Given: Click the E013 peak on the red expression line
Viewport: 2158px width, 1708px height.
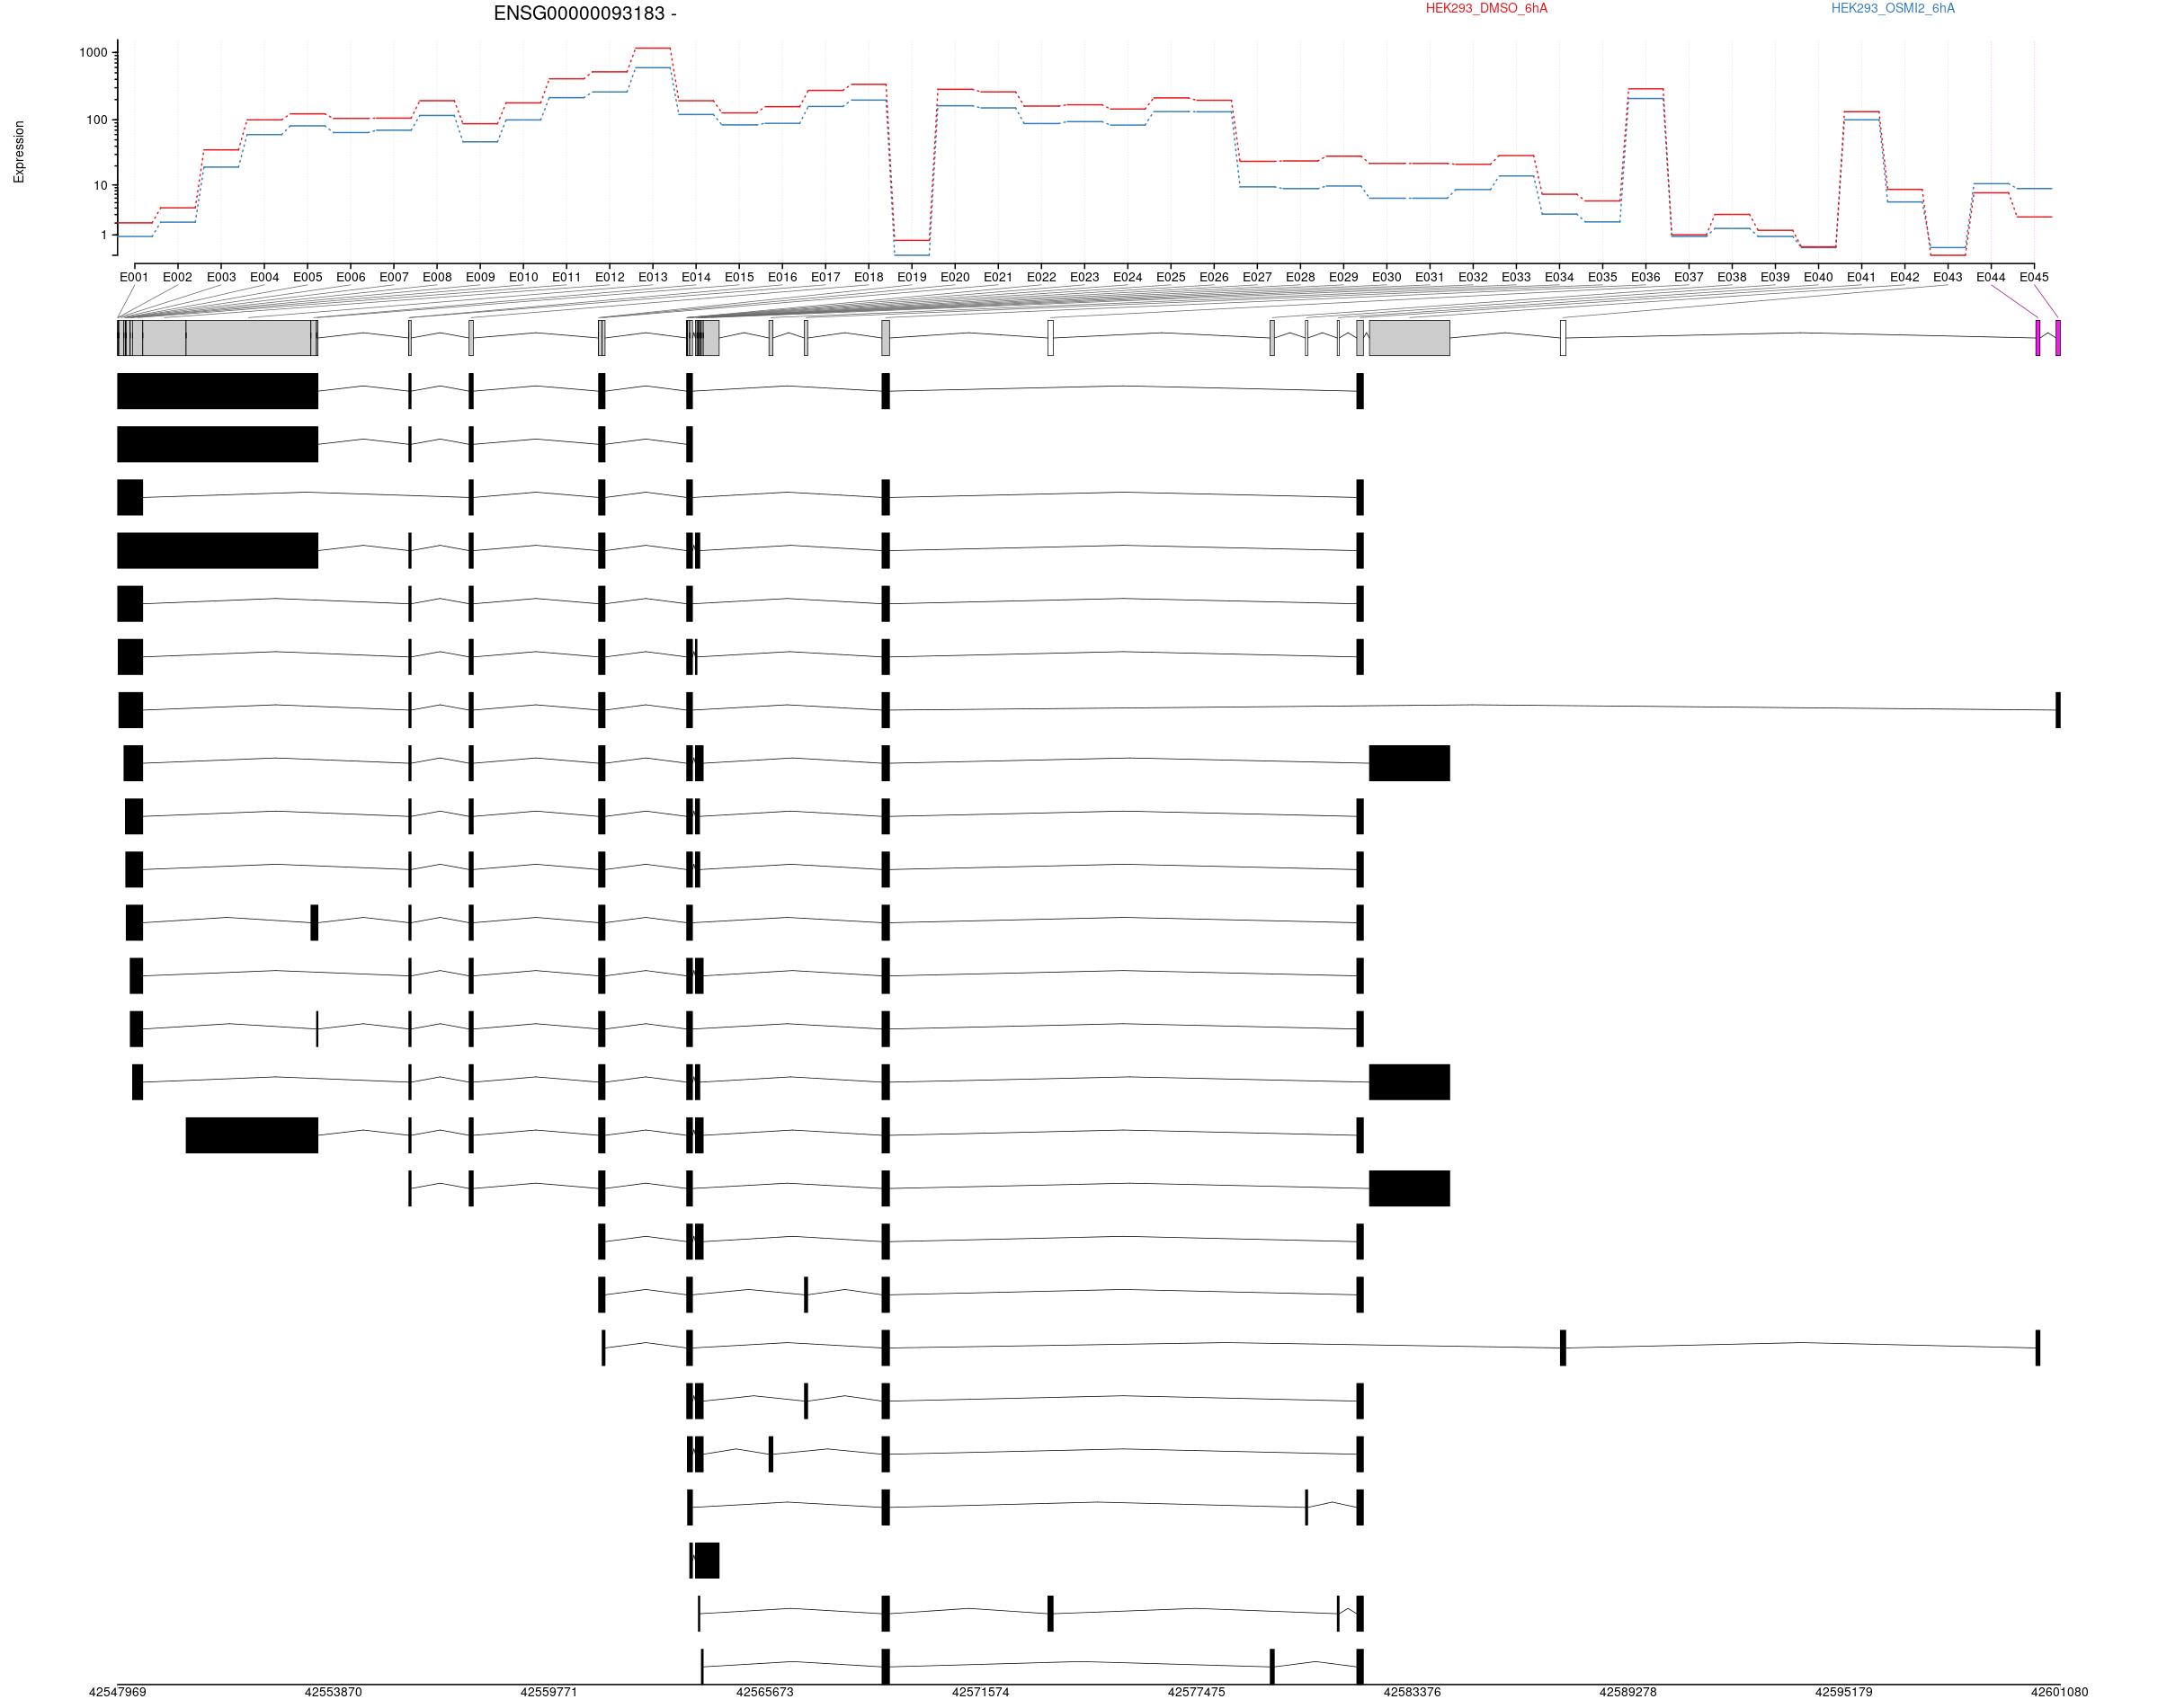Looking at the screenshot, I should coord(652,48).
